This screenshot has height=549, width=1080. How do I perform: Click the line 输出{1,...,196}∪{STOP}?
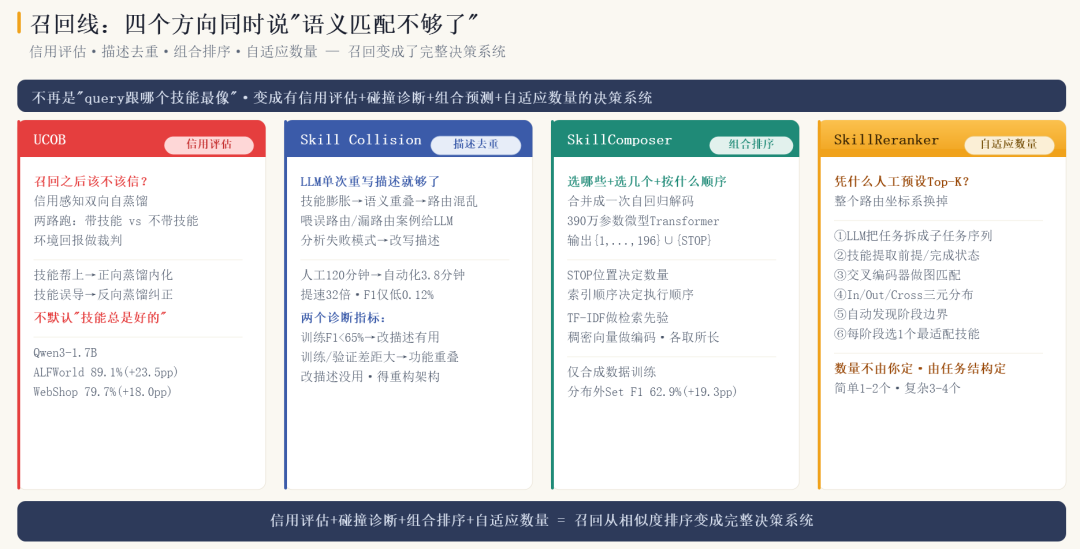[x=639, y=240]
